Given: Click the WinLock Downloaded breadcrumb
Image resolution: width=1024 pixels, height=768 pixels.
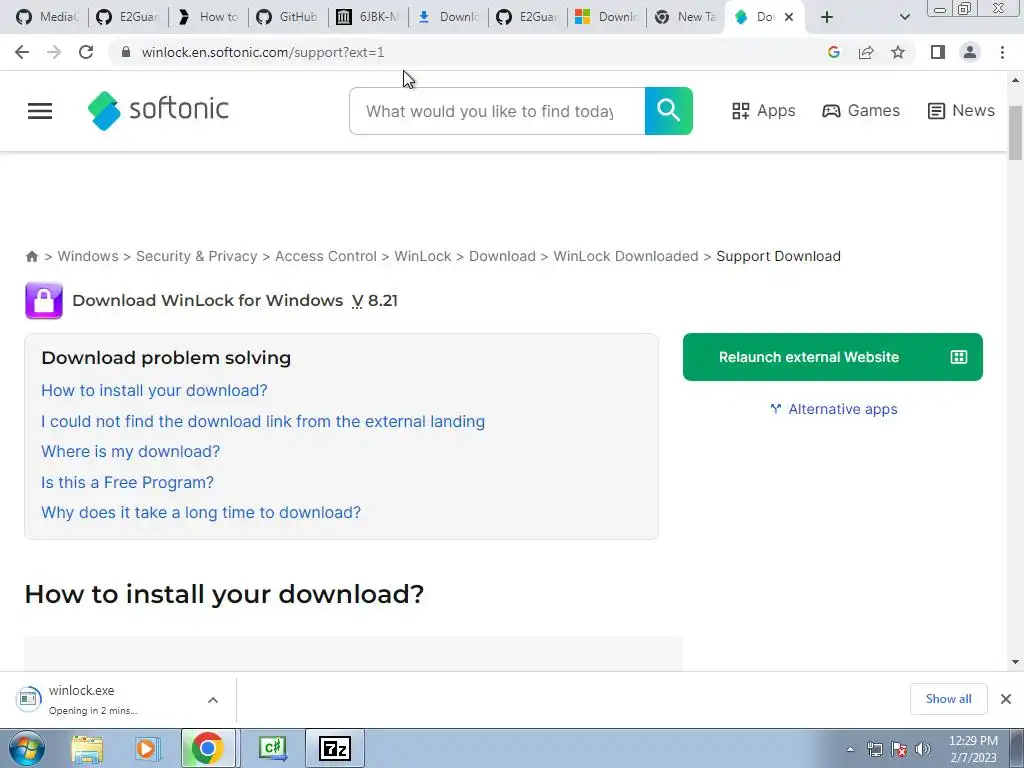Looking at the screenshot, I should [626, 256].
